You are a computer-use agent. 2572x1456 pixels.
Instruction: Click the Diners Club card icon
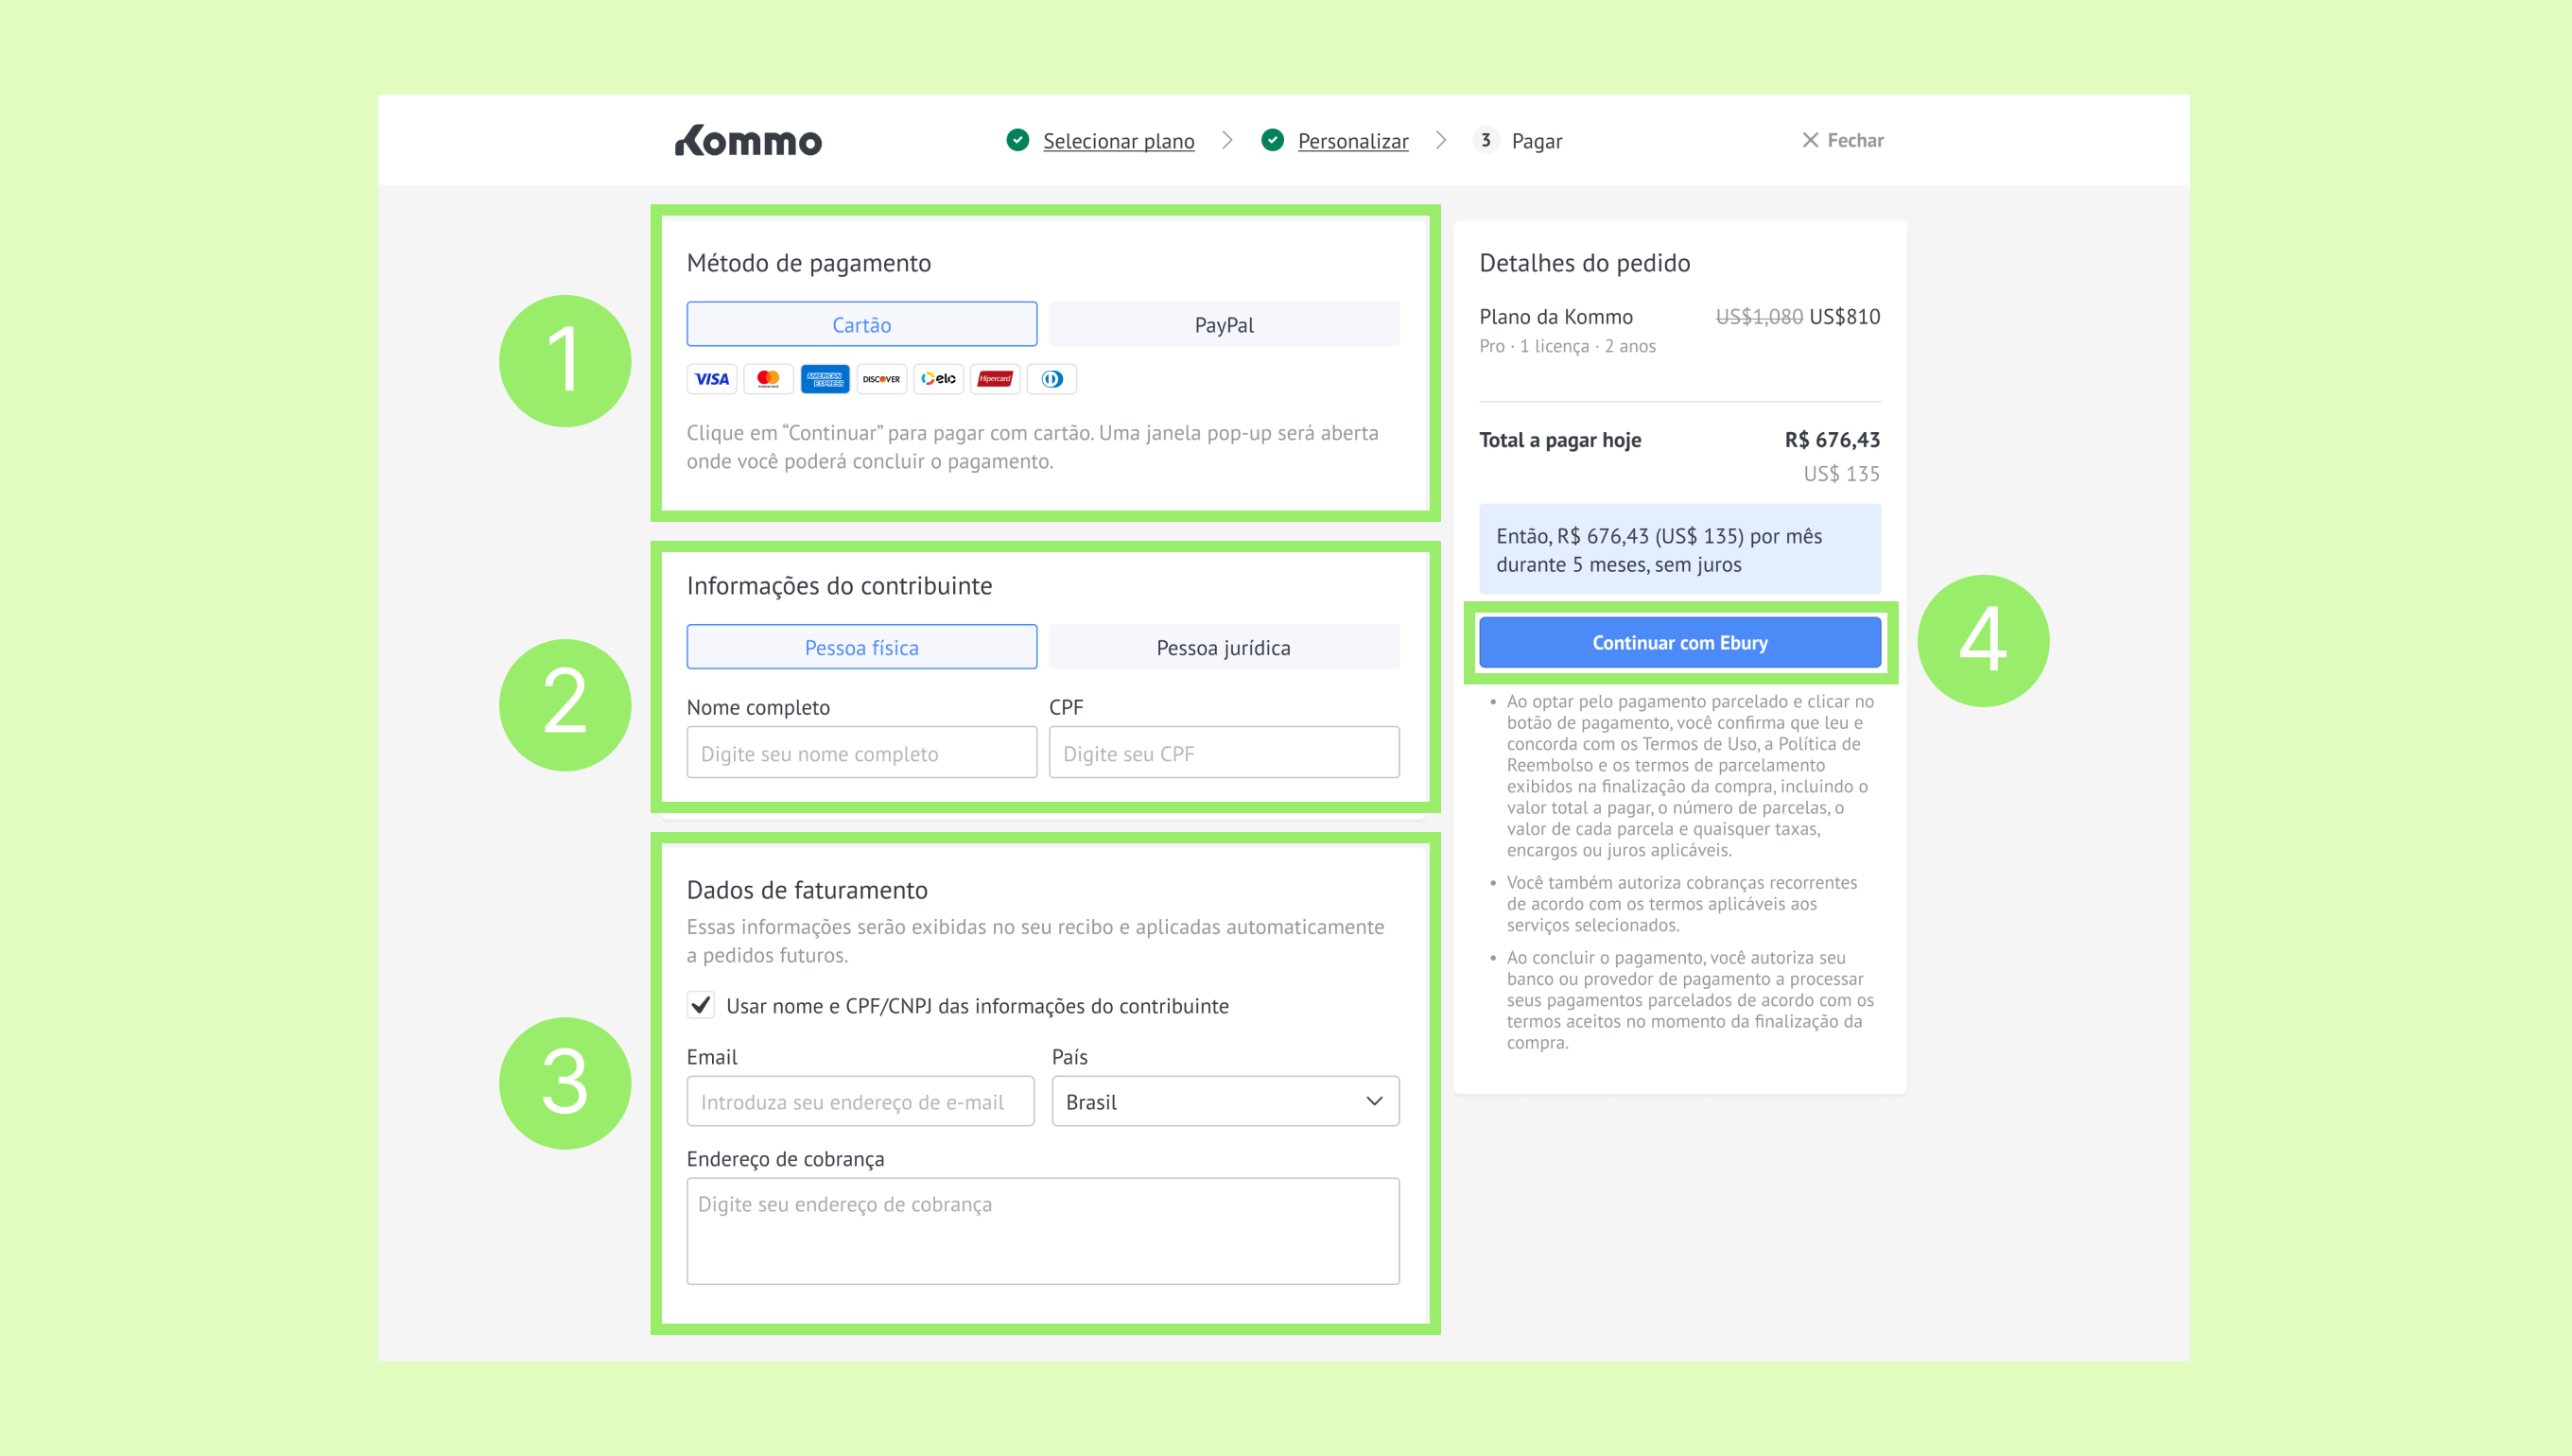[x=1052, y=379]
